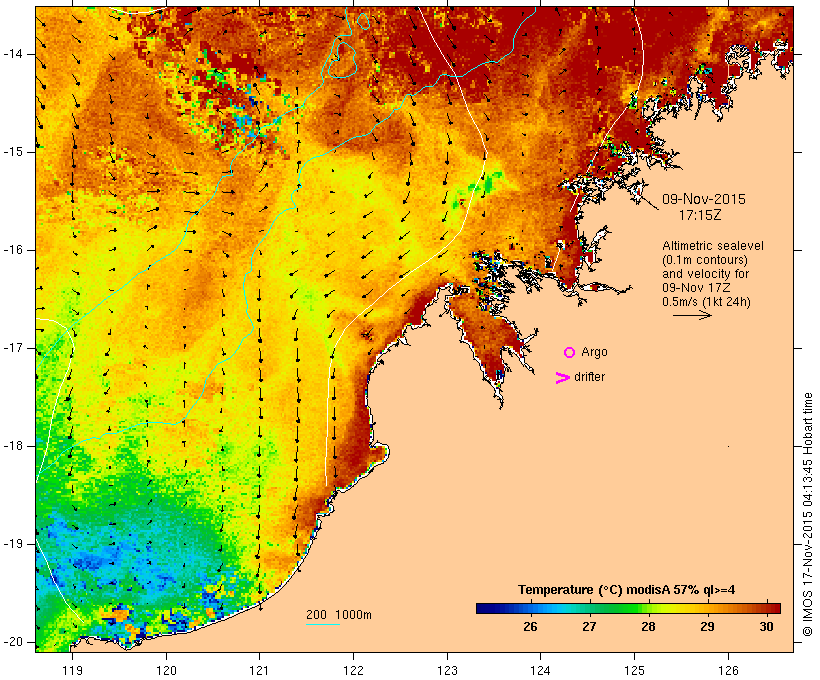Viewport: 820px width, 680px height.
Task: Click the '17:15Z' time text
Action: [x=700, y=215]
